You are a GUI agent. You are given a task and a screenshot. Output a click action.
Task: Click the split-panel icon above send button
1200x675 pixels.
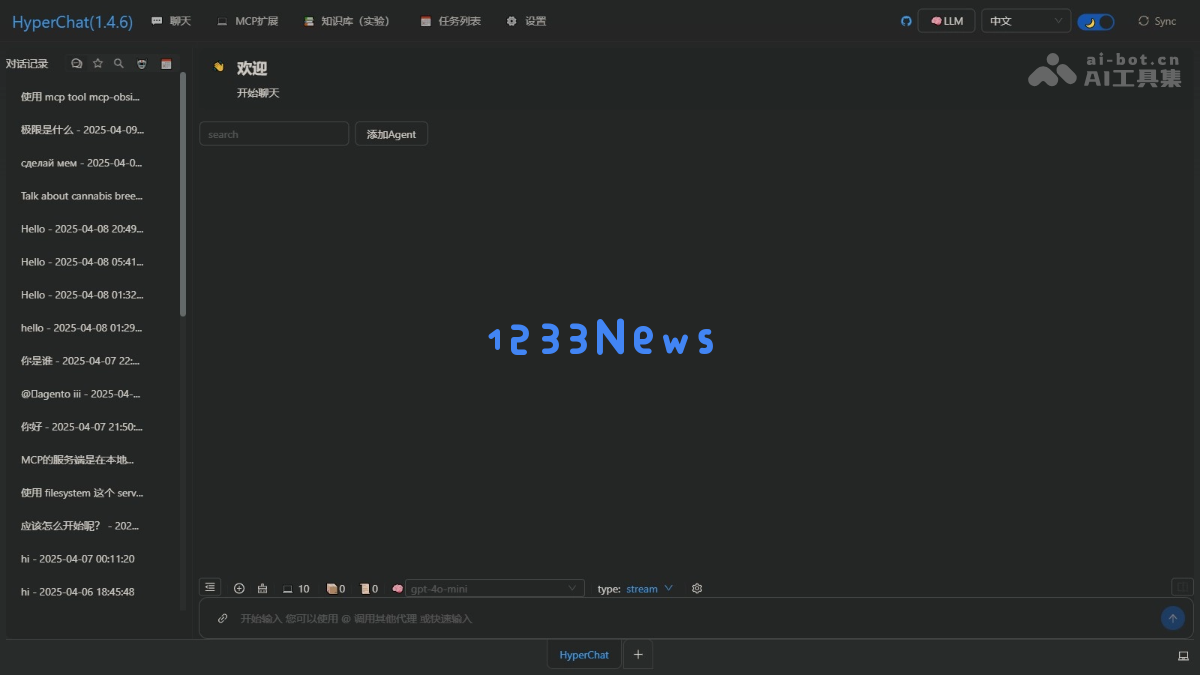coord(1182,587)
